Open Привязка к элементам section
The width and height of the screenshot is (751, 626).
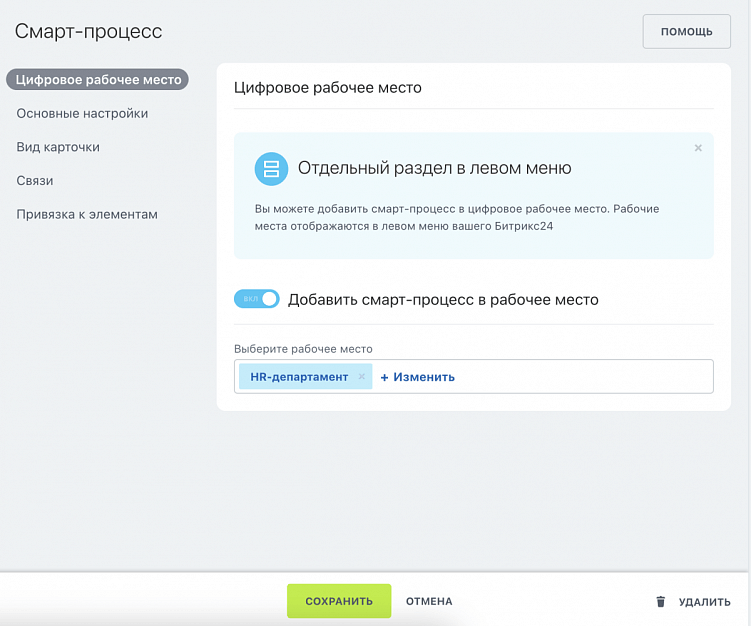87,214
